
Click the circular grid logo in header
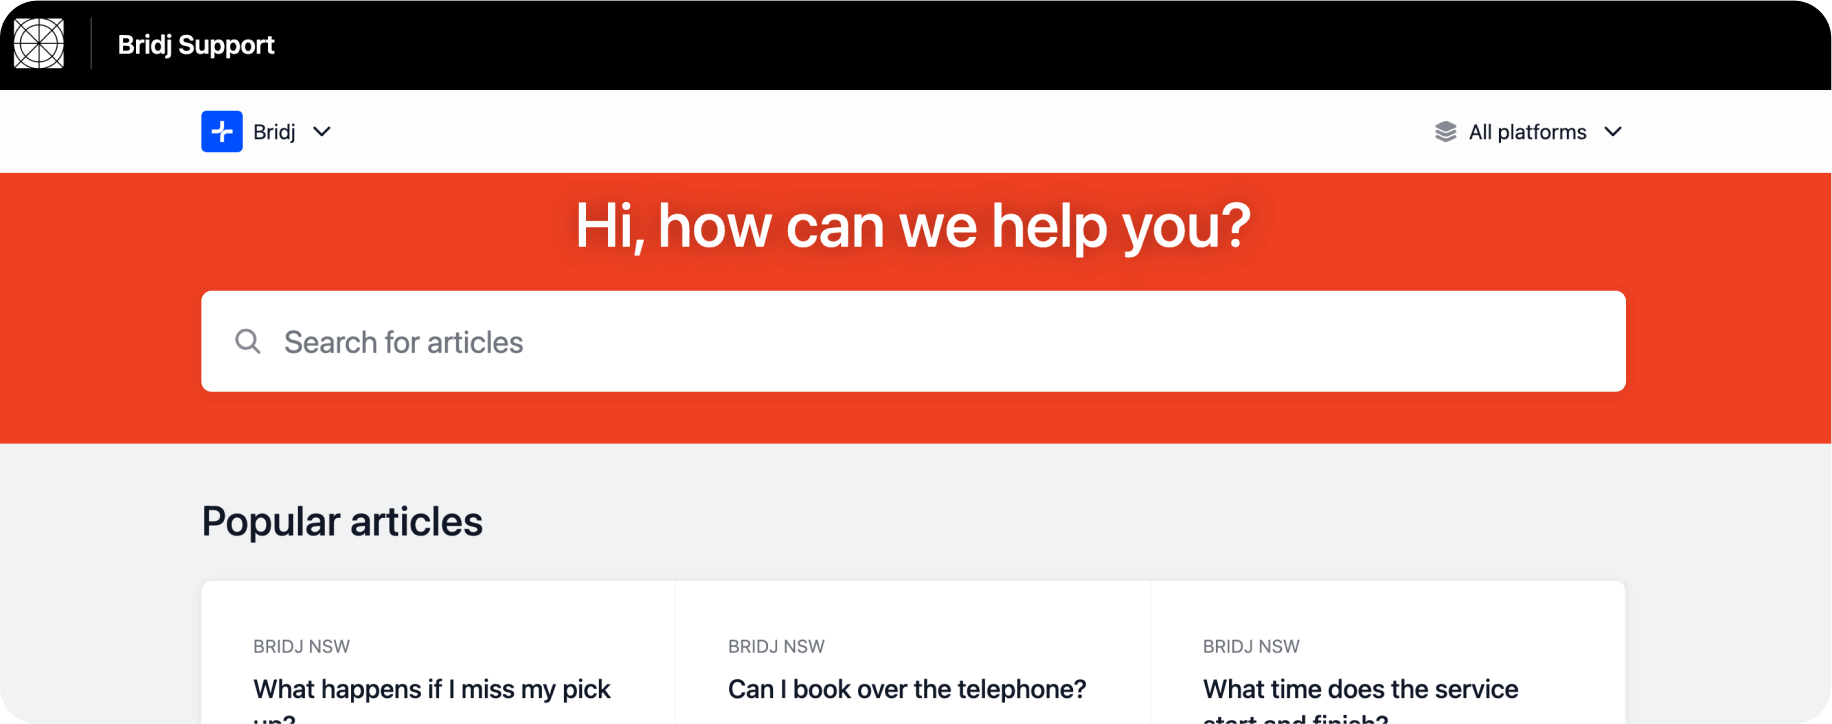click(x=39, y=44)
